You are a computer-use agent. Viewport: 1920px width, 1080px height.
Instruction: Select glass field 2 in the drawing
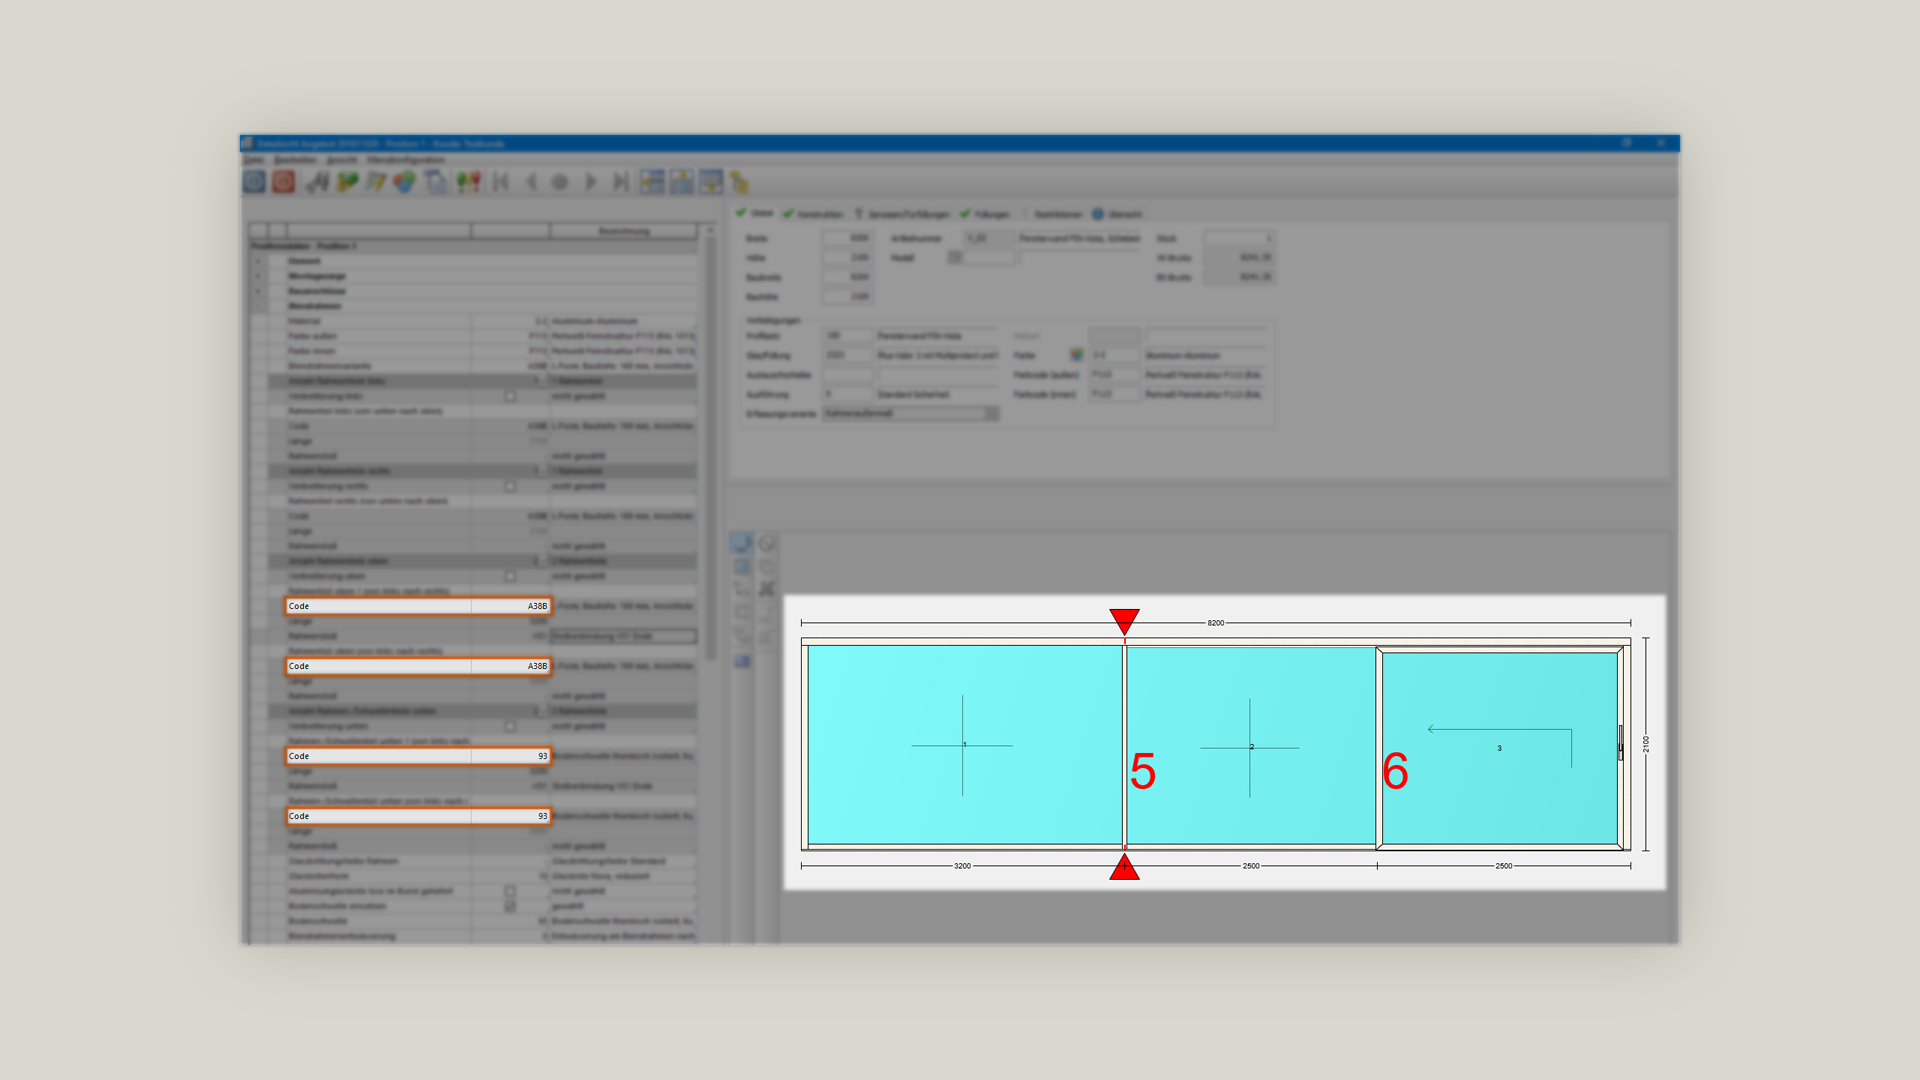click(1251, 746)
